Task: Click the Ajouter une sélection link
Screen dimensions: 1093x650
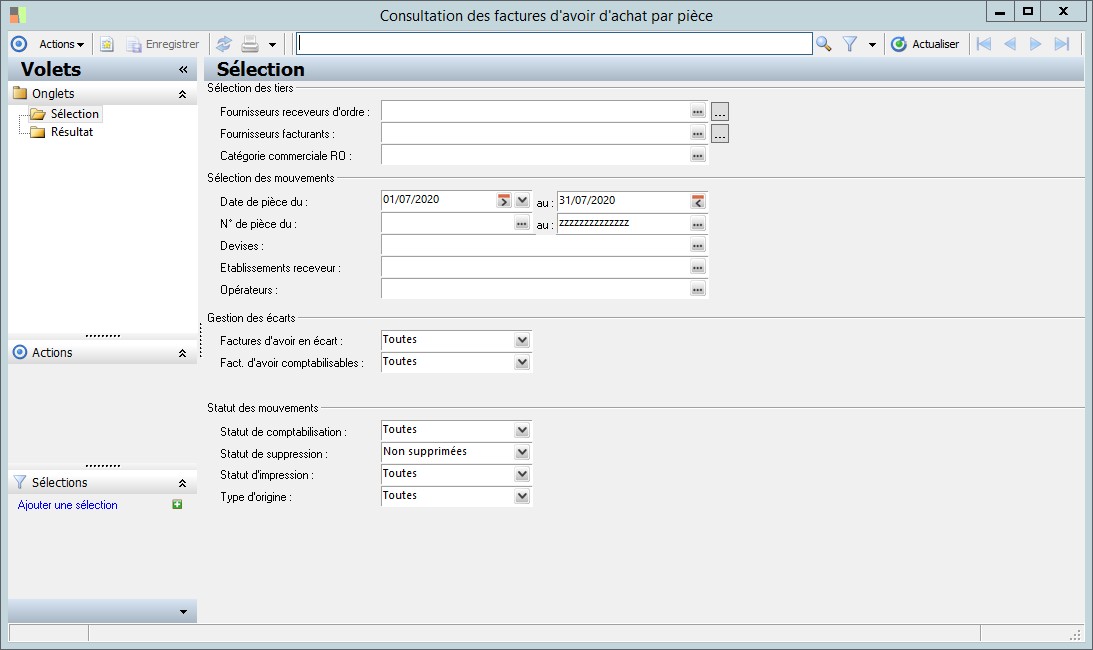Action: tap(68, 505)
